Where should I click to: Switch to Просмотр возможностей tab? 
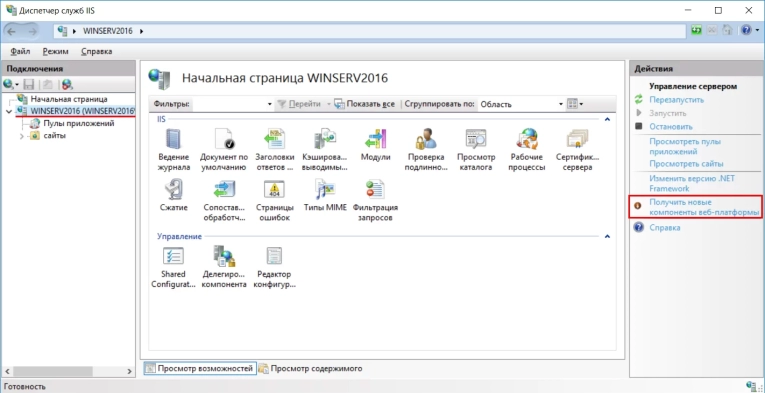pos(200,369)
